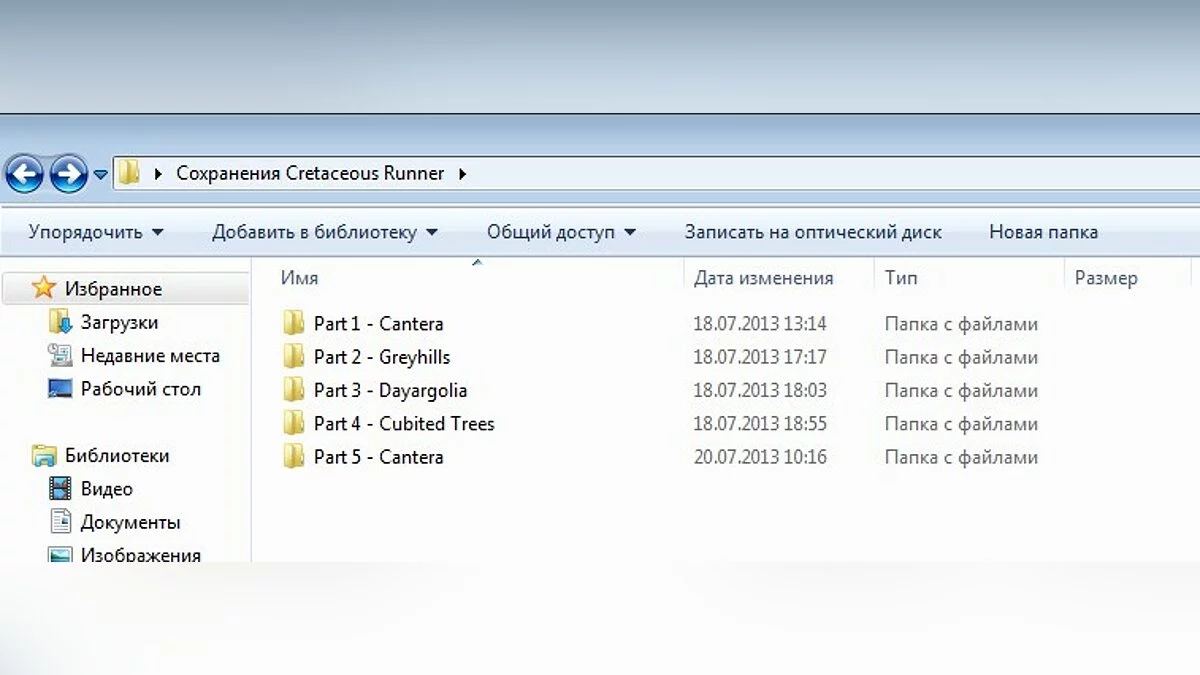Sort files by Имя column header
Screen dimensions: 1200x675
pos(300,278)
